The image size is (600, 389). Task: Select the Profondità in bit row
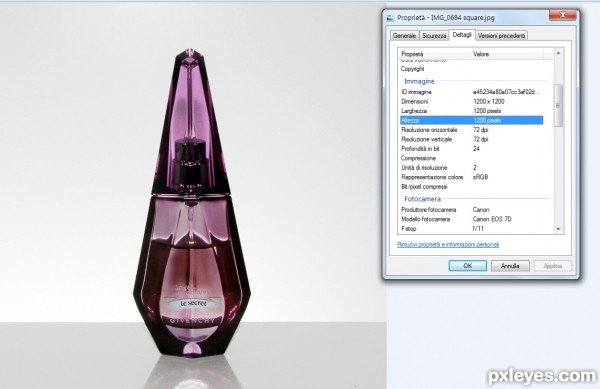tap(471, 148)
